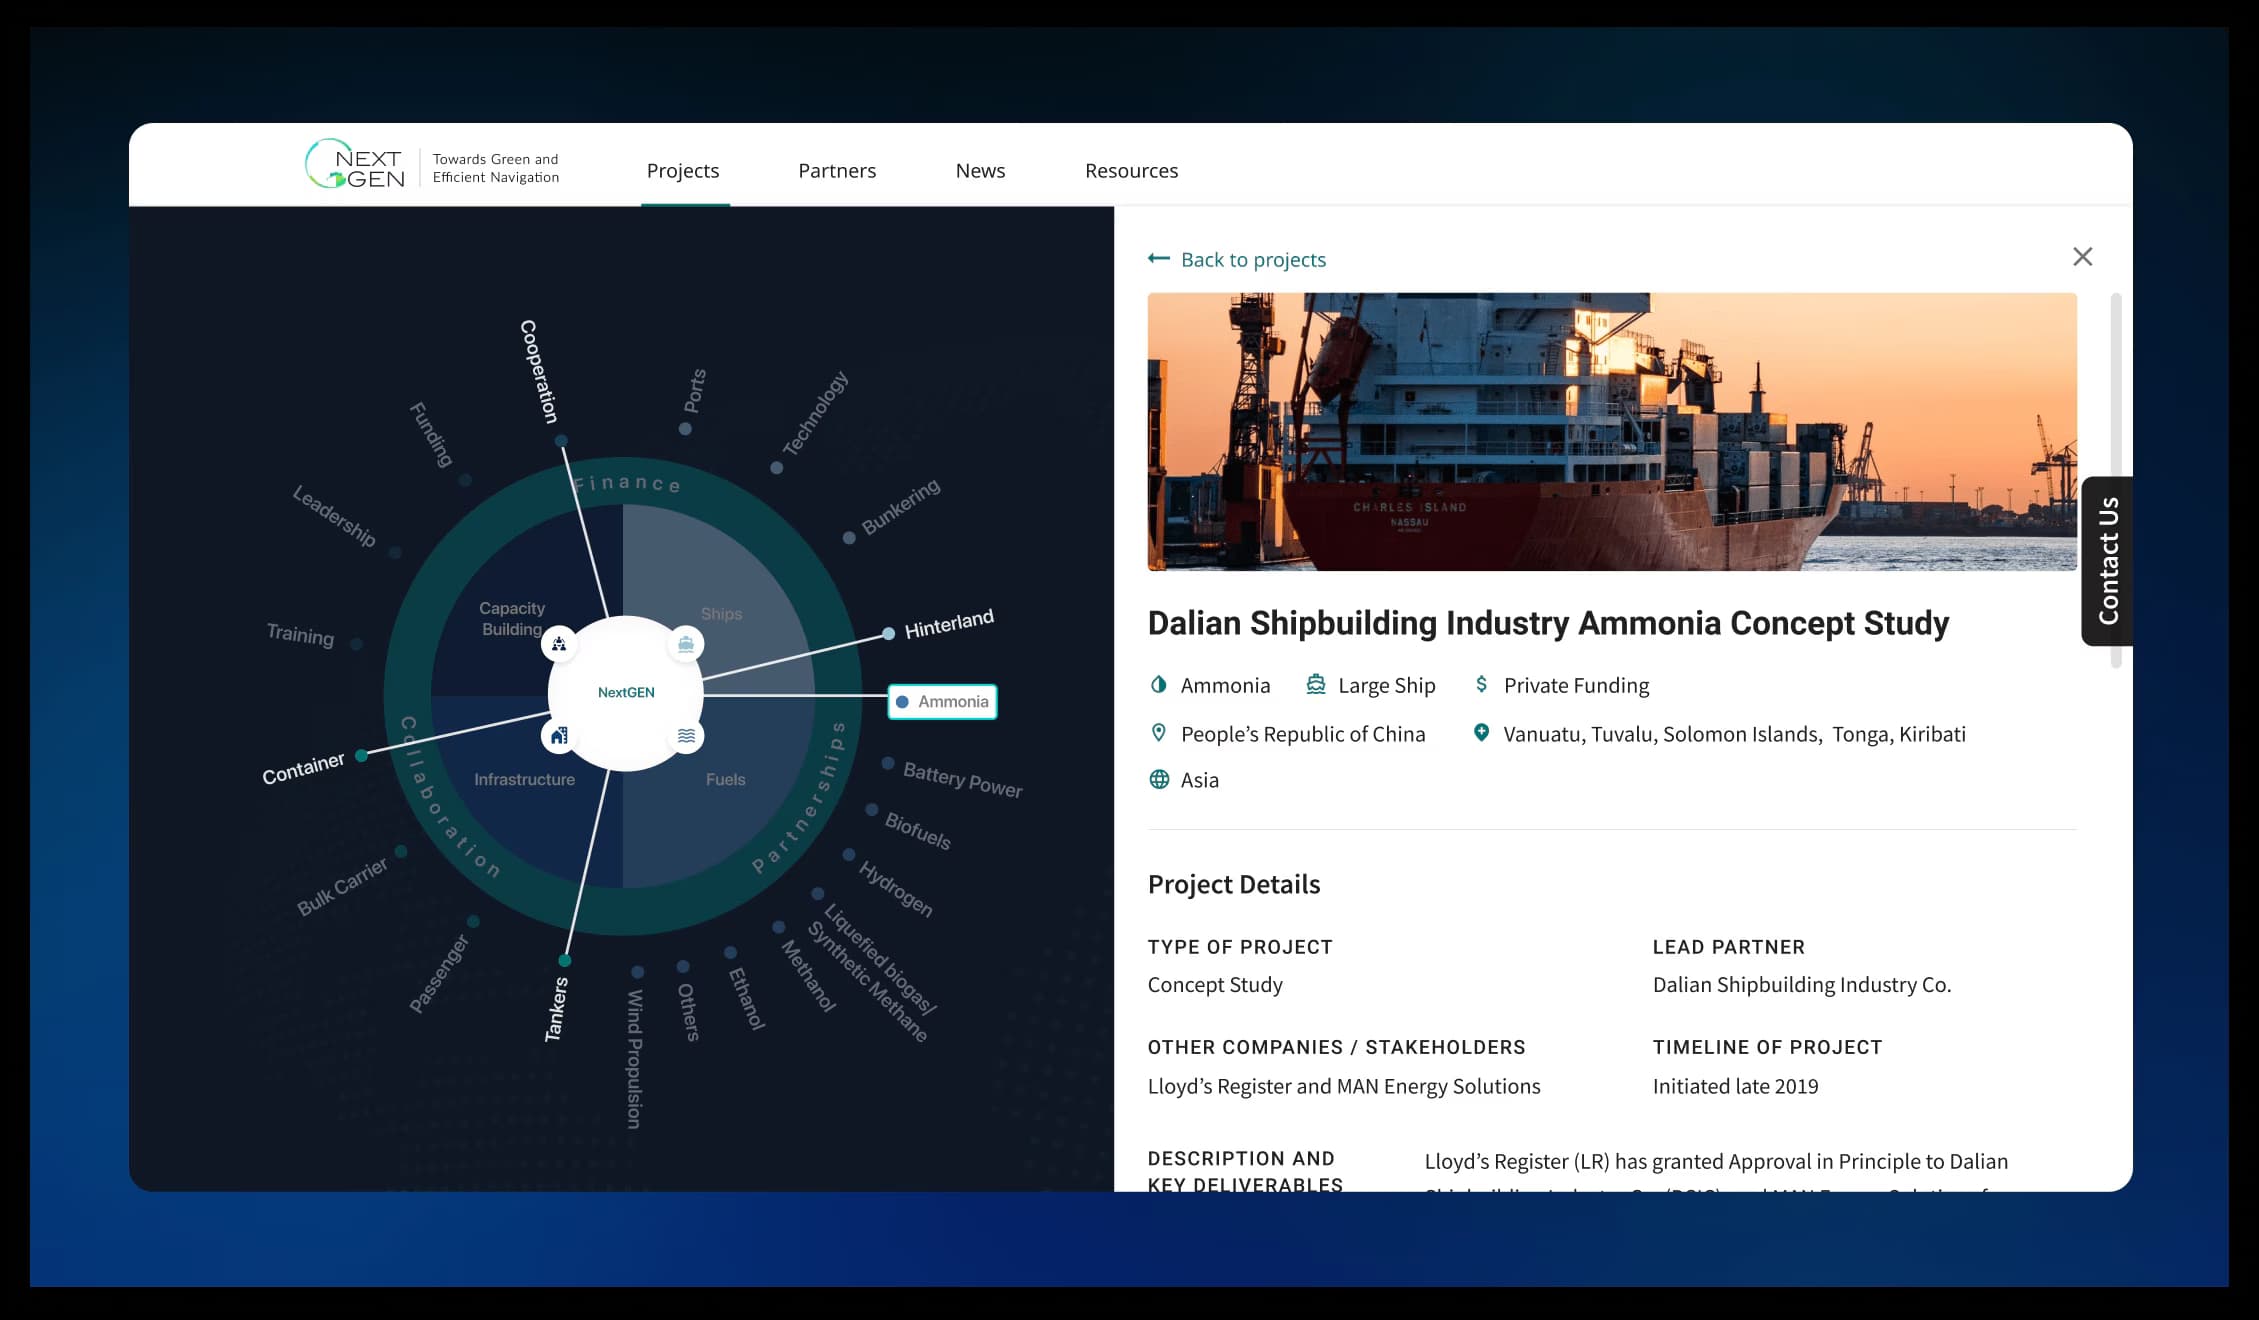
Task: Select the Large Ship icon beside its label
Action: point(1313,685)
